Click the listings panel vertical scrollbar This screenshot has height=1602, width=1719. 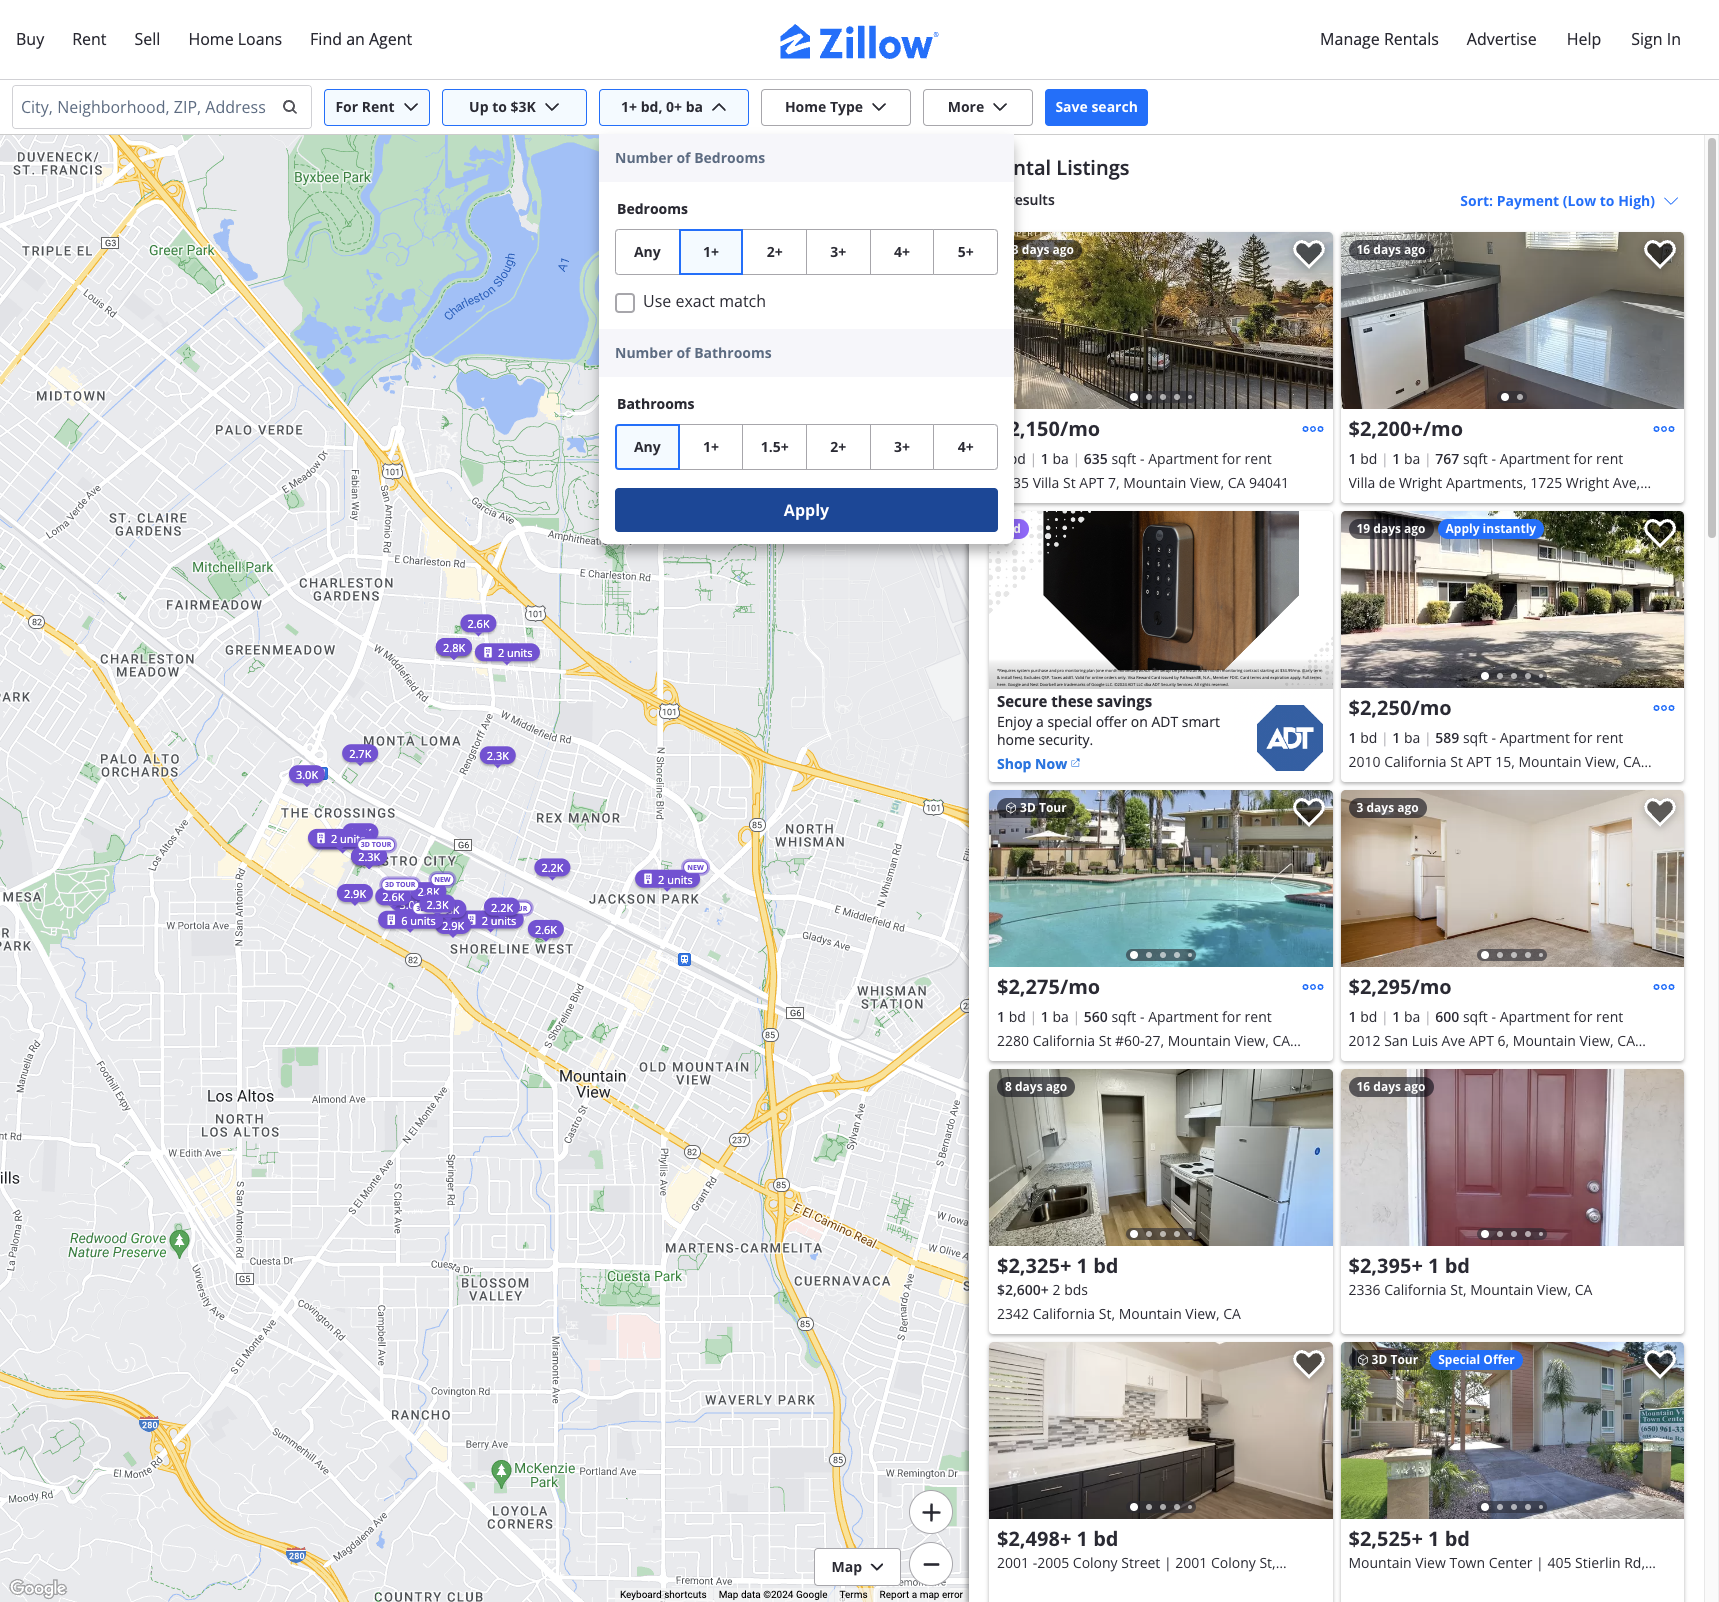(1711, 340)
